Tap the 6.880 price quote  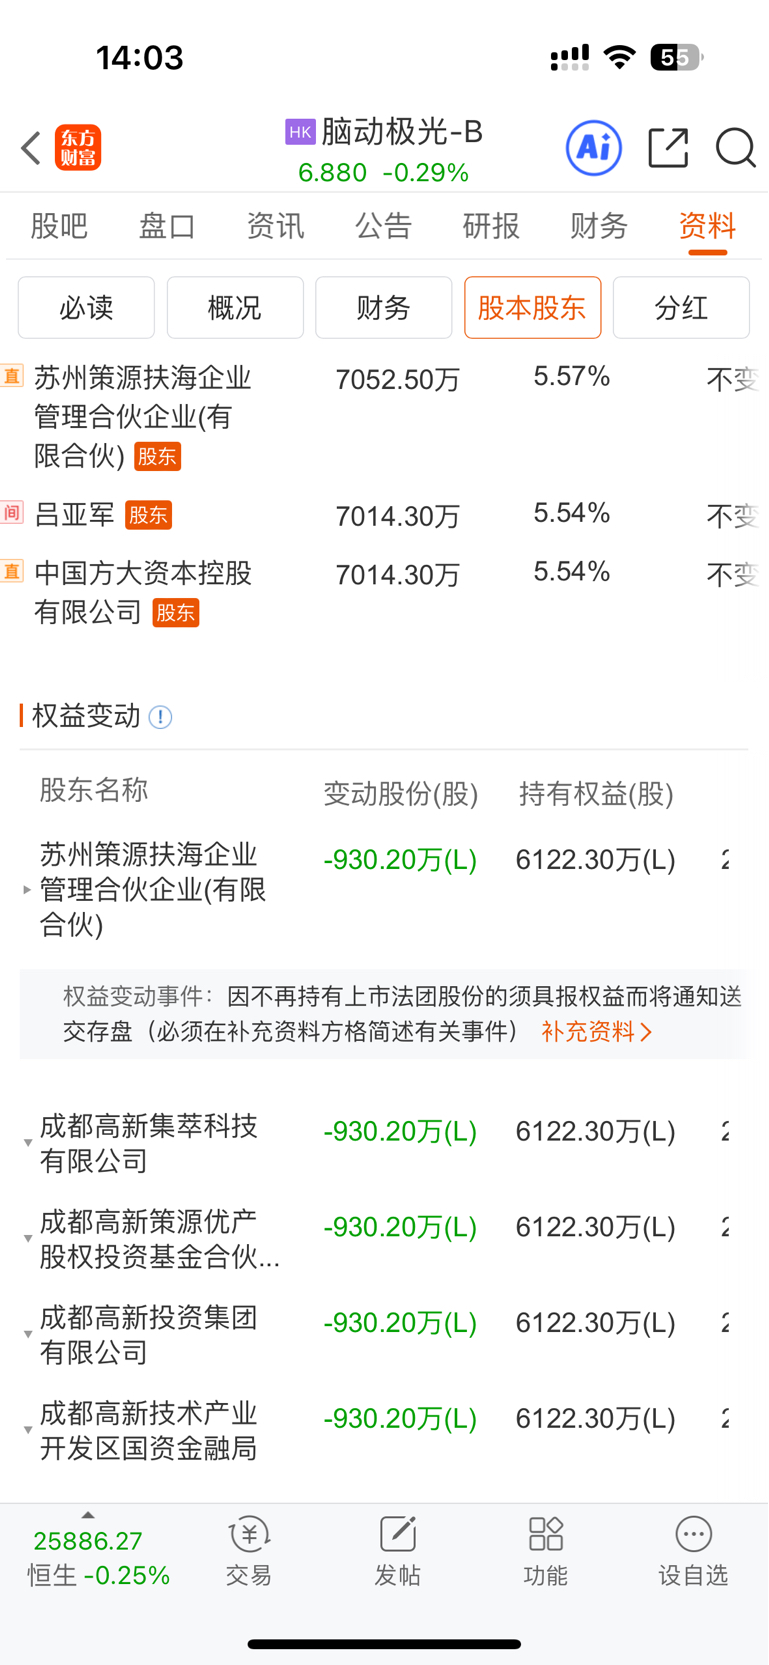click(333, 173)
